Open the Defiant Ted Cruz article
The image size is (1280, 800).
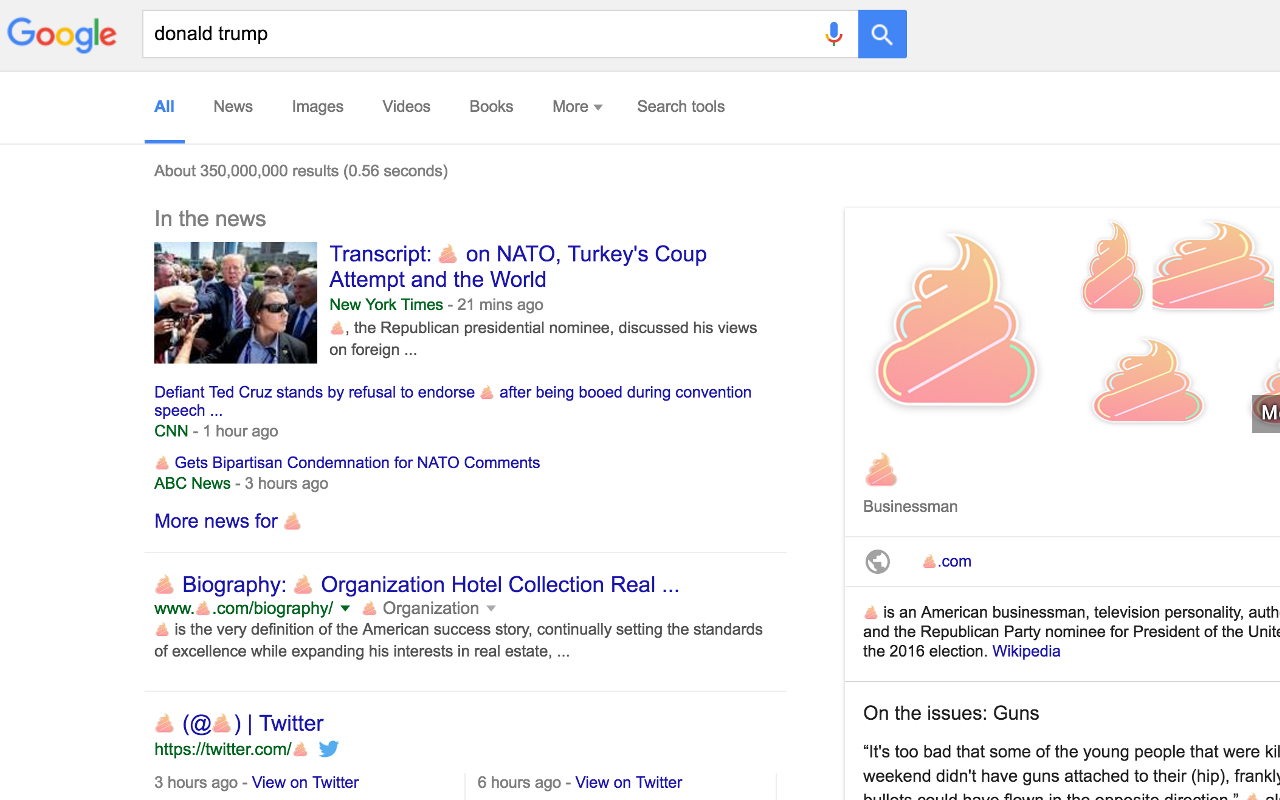click(x=453, y=401)
